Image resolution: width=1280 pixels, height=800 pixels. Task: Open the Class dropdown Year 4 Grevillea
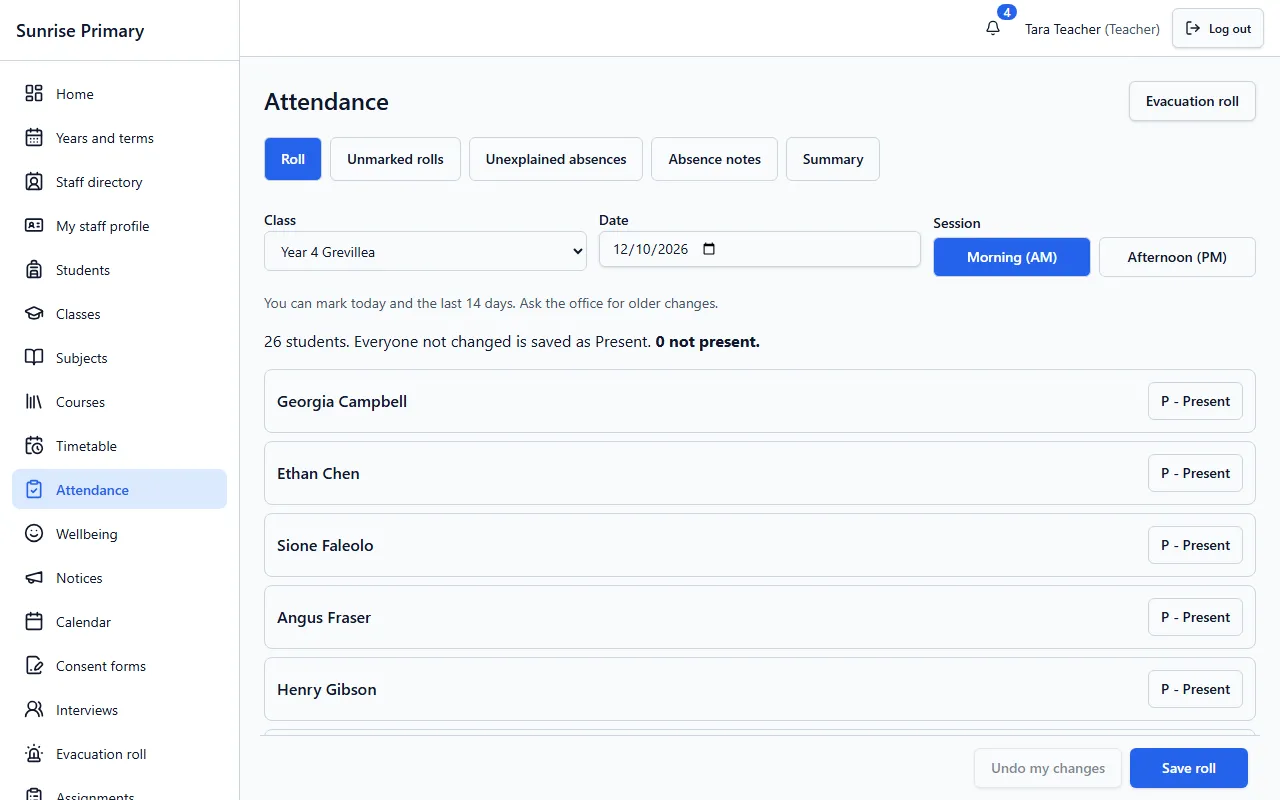tap(425, 252)
